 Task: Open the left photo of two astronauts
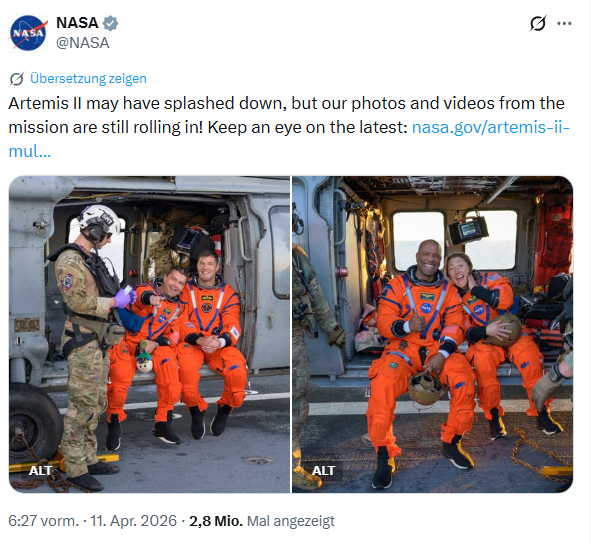pos(149,334)
